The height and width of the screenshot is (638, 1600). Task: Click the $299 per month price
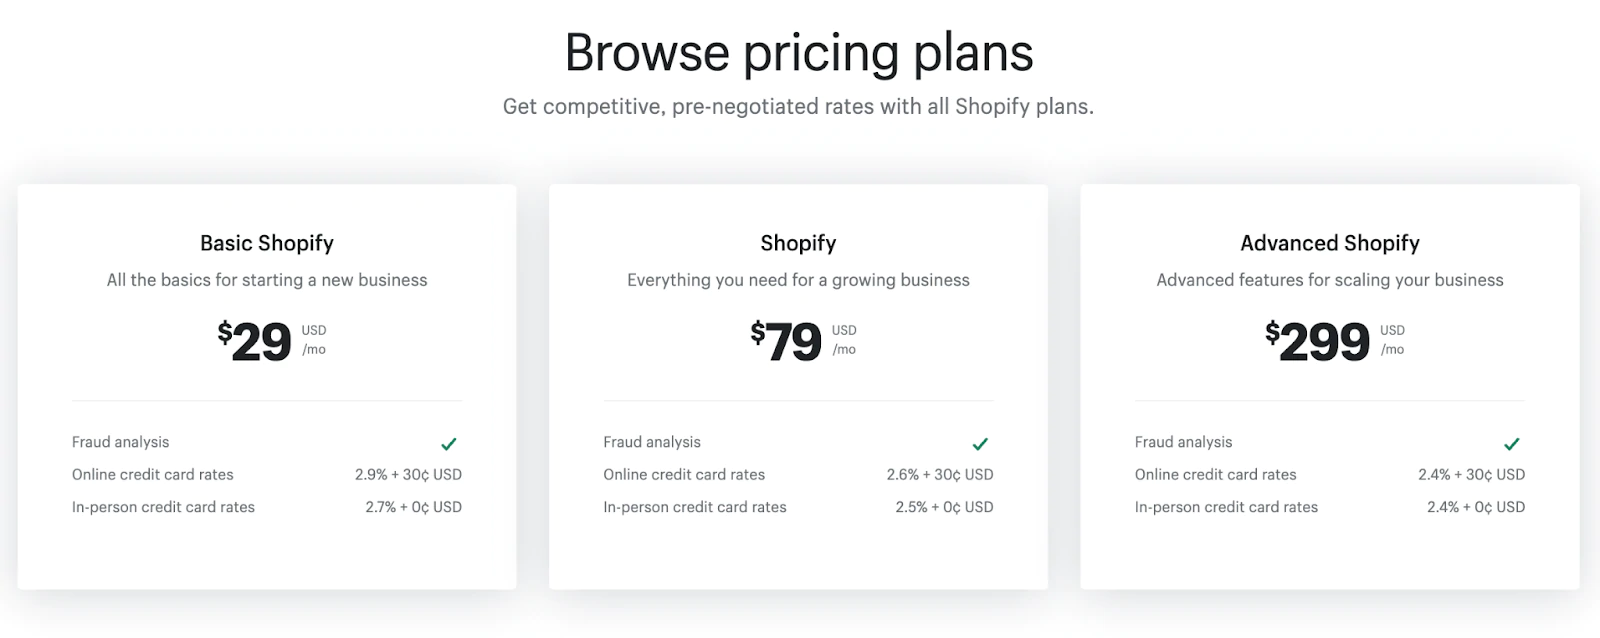[x=1318, y=342]
